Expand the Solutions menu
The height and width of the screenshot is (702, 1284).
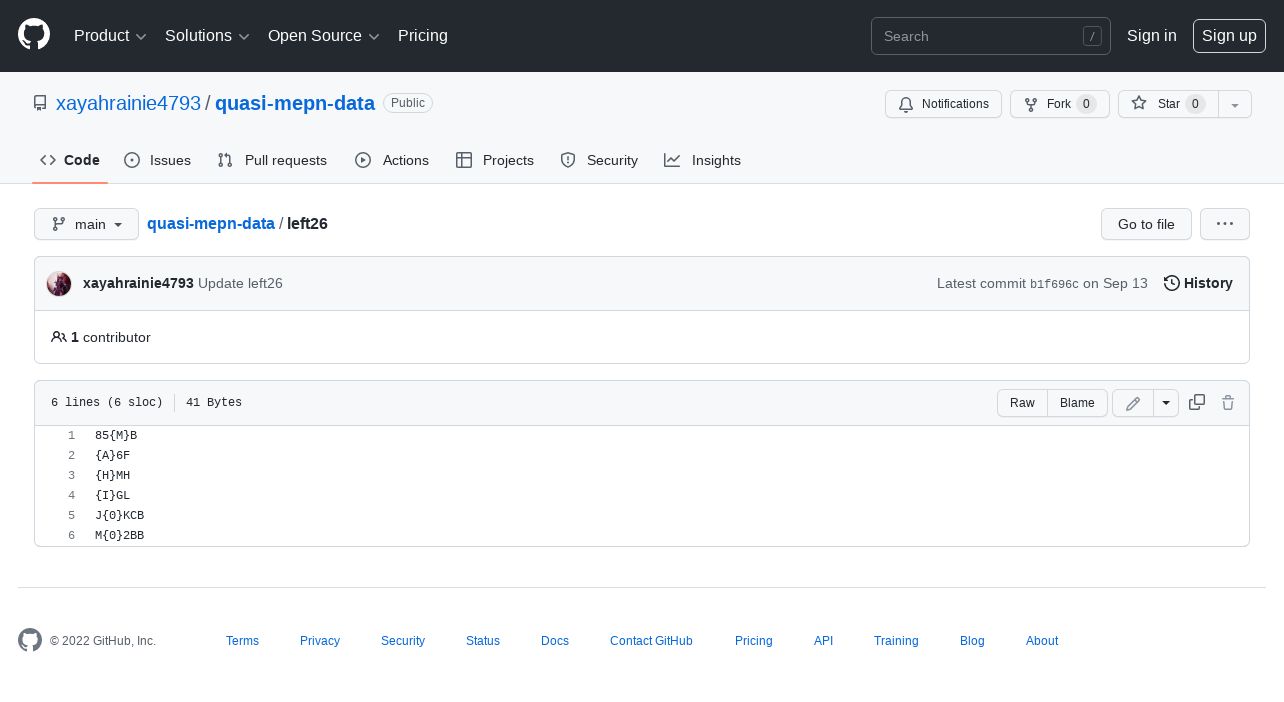coord(207,36)
